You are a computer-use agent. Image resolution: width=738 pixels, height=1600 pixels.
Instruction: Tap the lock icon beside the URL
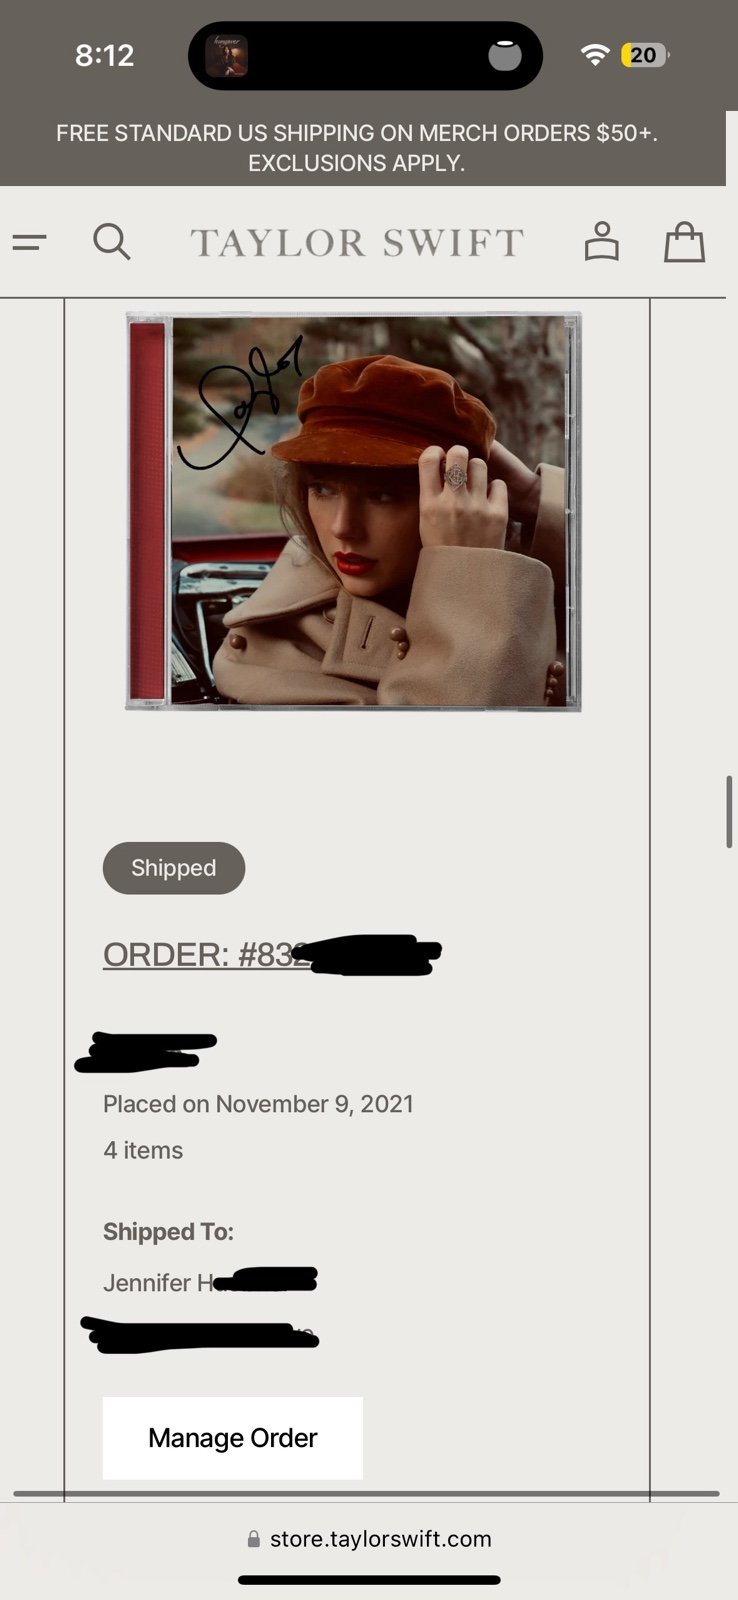coord(254,1539)
